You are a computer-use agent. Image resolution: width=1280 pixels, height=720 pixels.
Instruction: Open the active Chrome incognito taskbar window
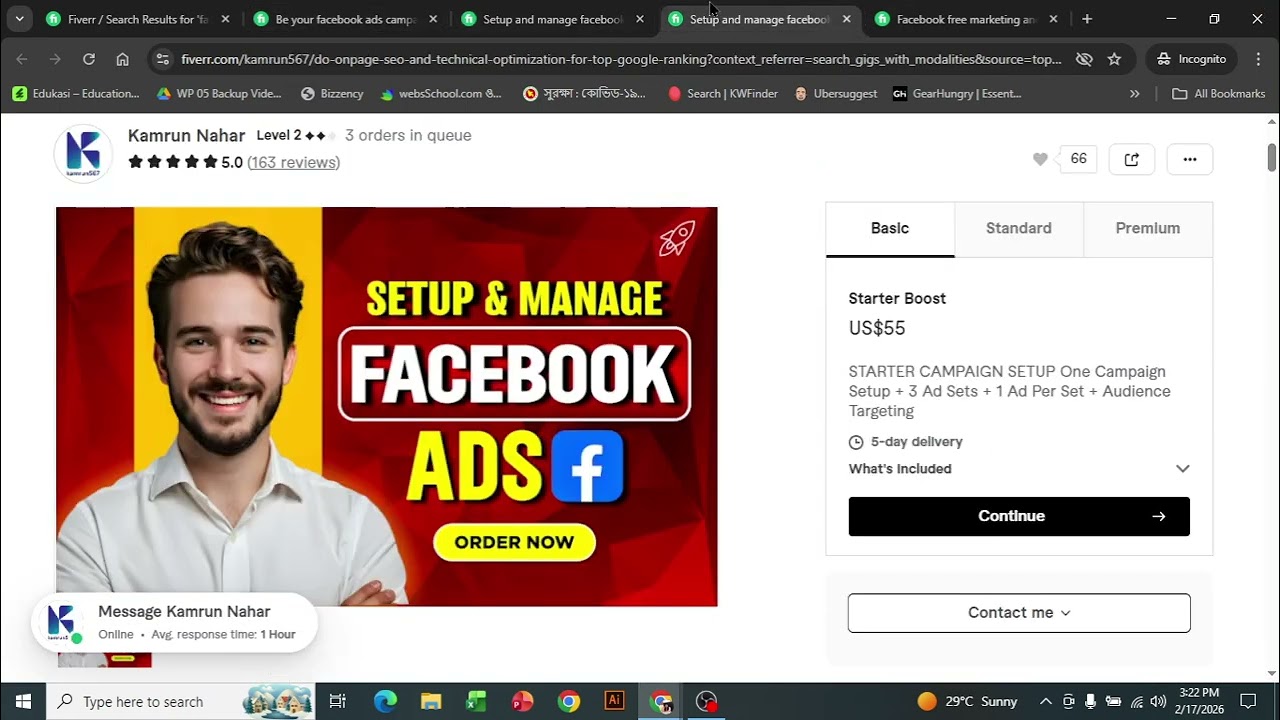(x=661, y=701)
